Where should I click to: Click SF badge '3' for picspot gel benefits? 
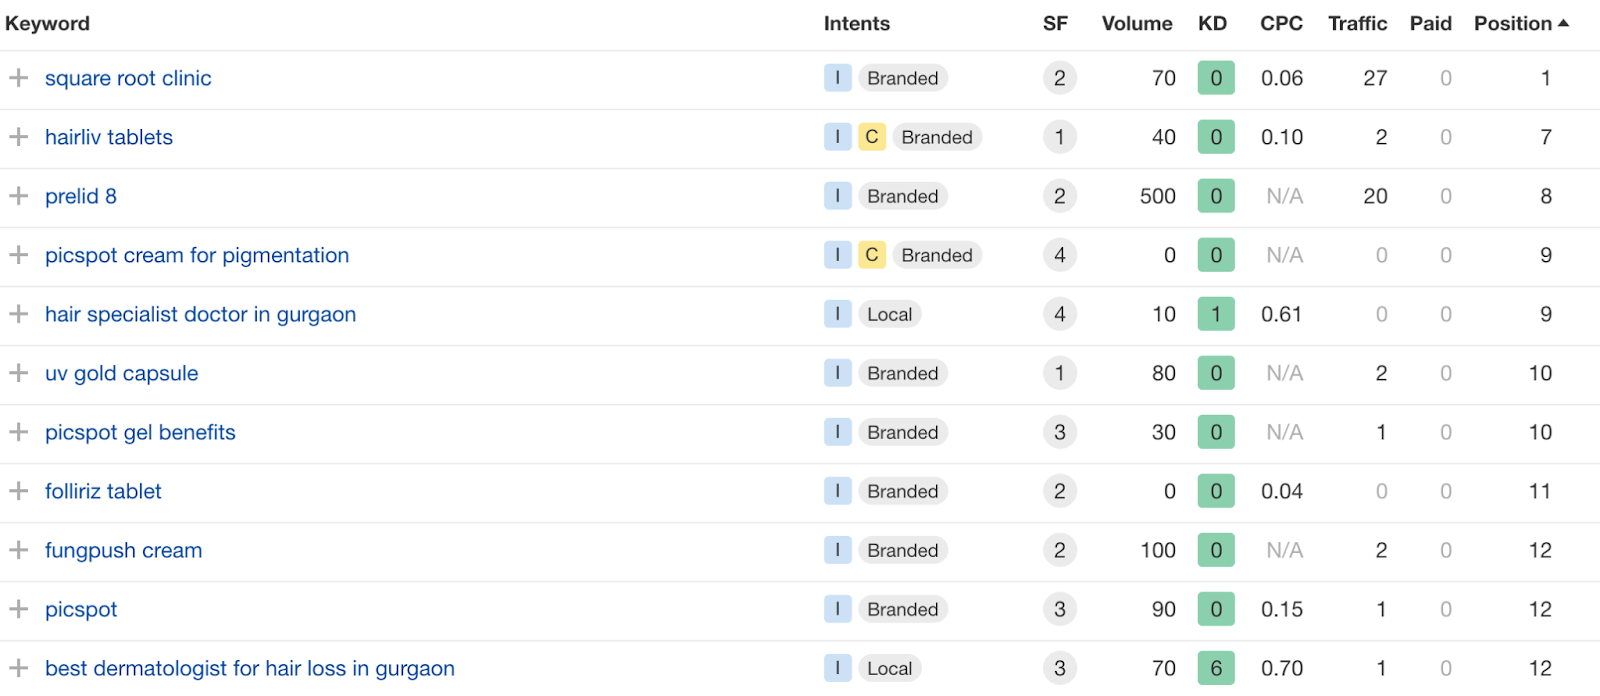click(1059, 432)
